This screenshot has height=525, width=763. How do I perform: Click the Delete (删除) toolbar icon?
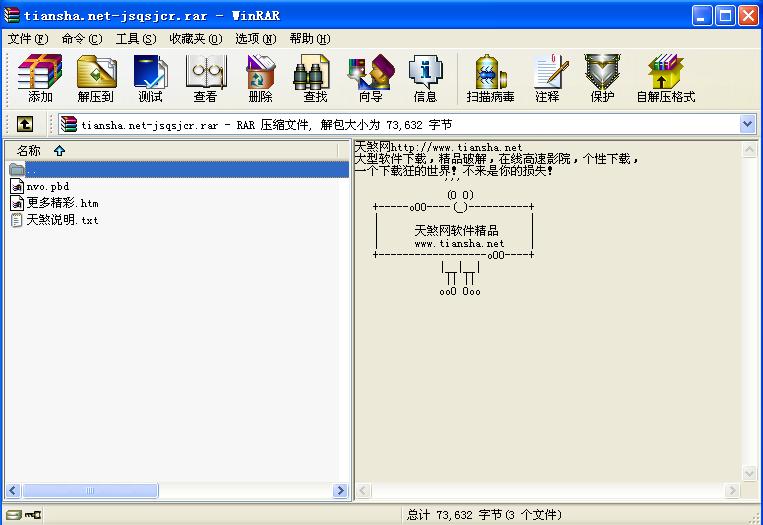[x=260, y=71]
